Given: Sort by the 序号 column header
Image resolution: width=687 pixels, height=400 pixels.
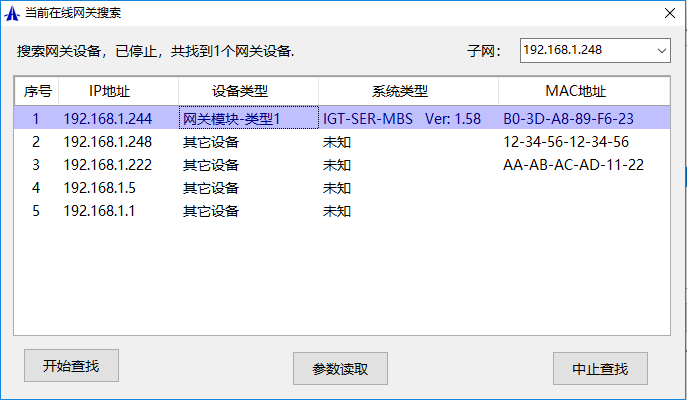Looking at the screenshot, I should 37,91.
